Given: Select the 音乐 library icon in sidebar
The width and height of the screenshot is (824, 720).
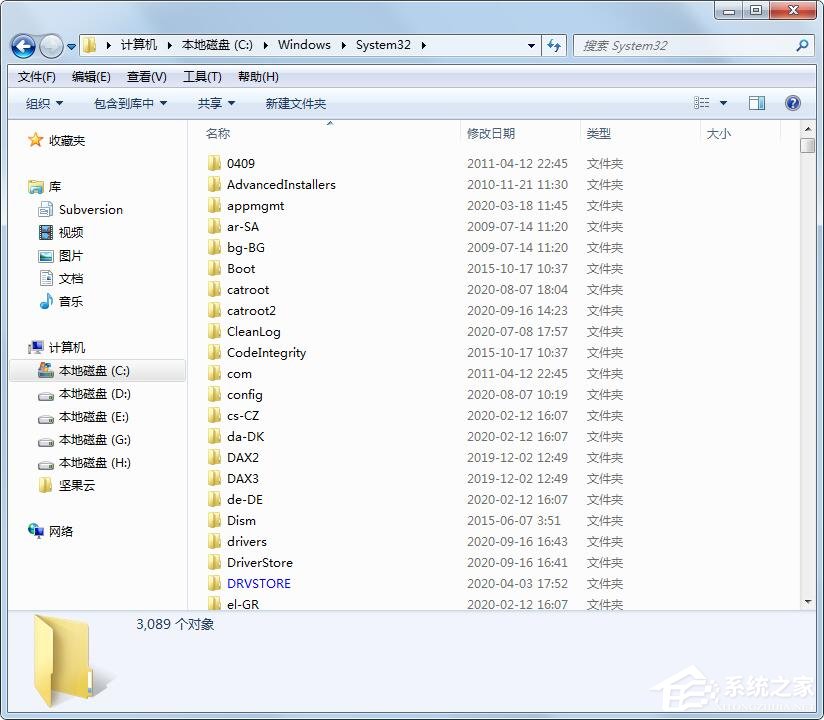Looking at the screenshot, I should 48,301.
